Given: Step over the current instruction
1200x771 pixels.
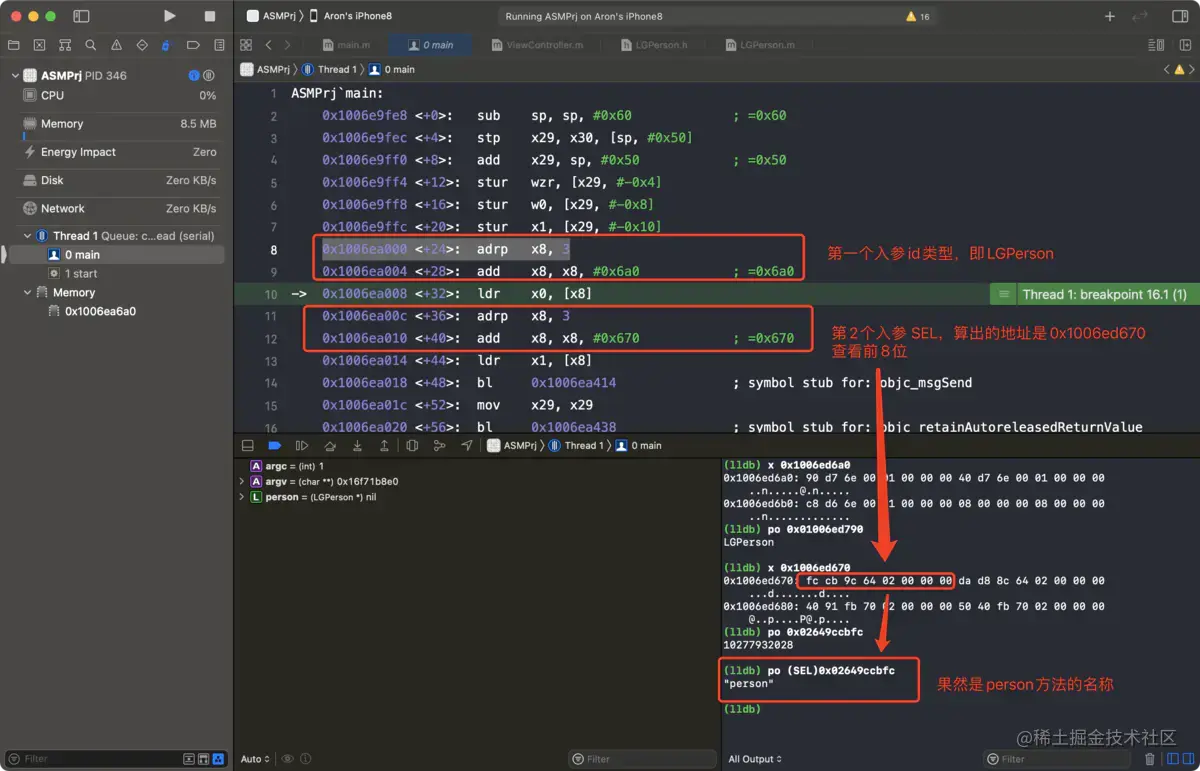Looking at the screenshot, I should click(330, 446).
